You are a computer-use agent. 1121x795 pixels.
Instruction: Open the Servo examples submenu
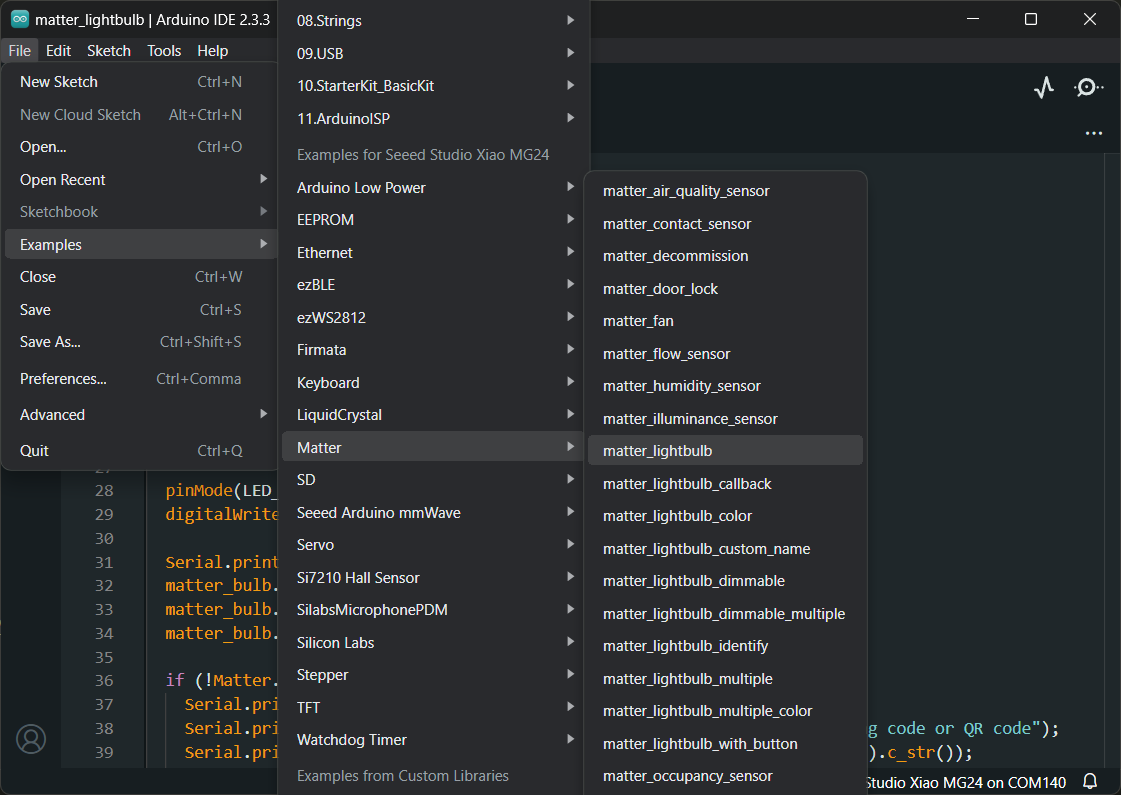pos(434,545)
